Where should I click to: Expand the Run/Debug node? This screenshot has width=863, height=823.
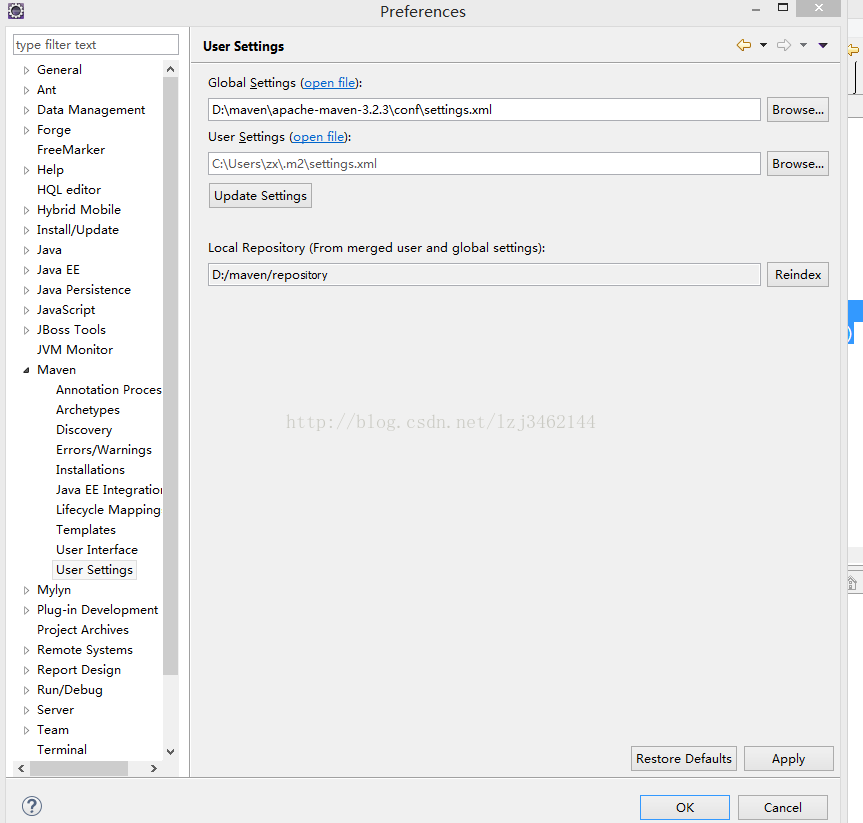click(x=26, y=690)
